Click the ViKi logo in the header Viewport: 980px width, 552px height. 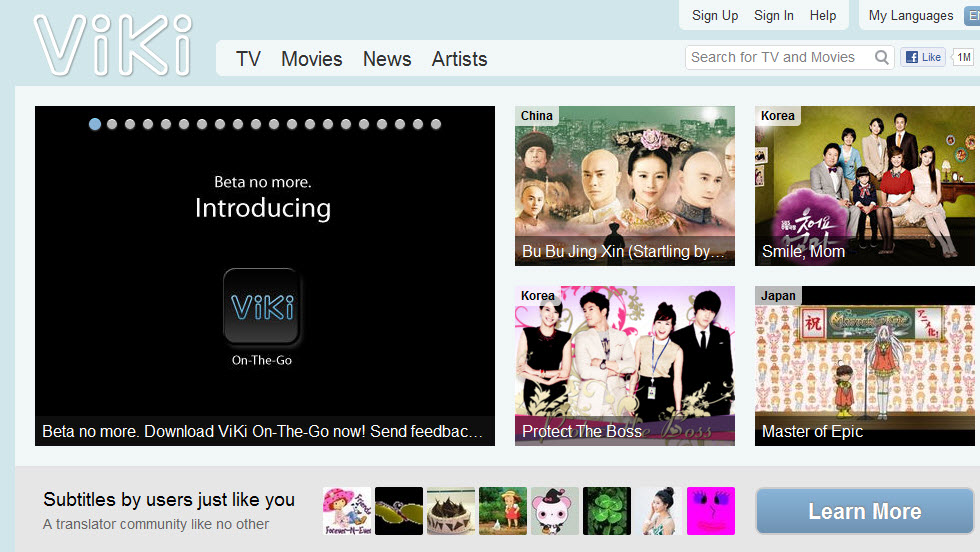coord(112,46)
